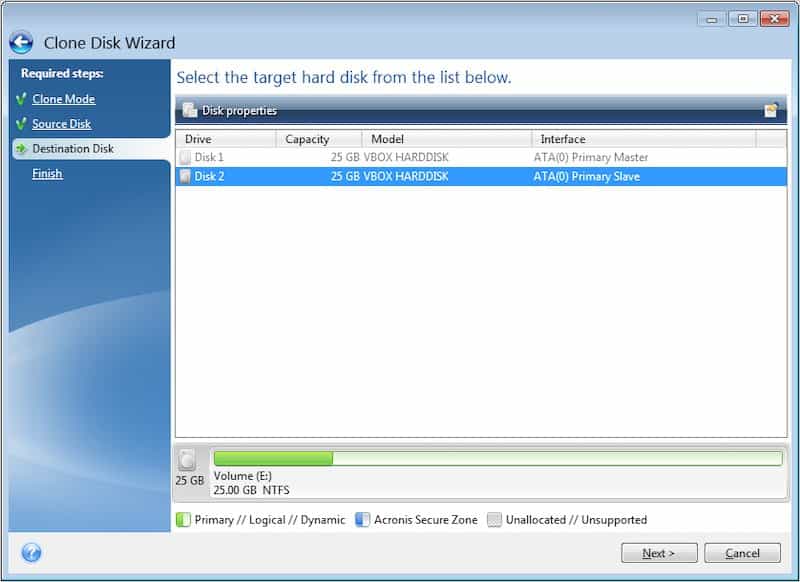Click the Next button
800x582 pixels.
(659, 553)
